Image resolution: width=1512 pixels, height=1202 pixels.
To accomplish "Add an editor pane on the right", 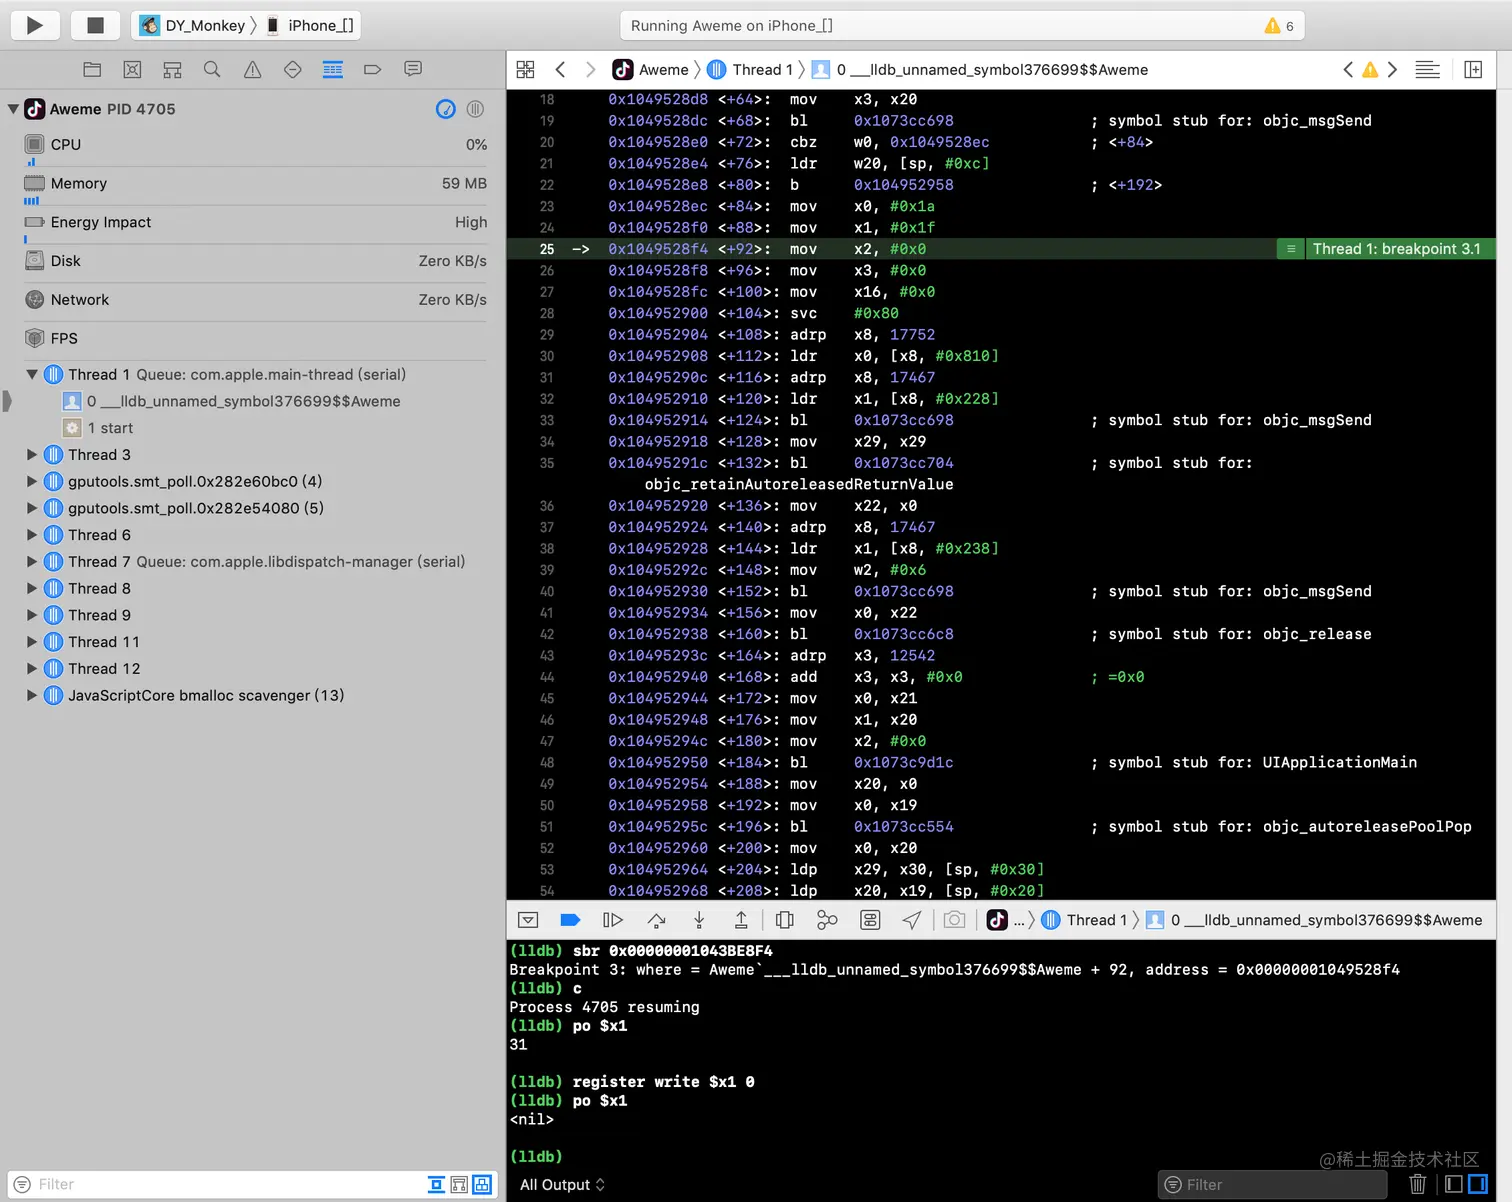I will point(1473,69).
